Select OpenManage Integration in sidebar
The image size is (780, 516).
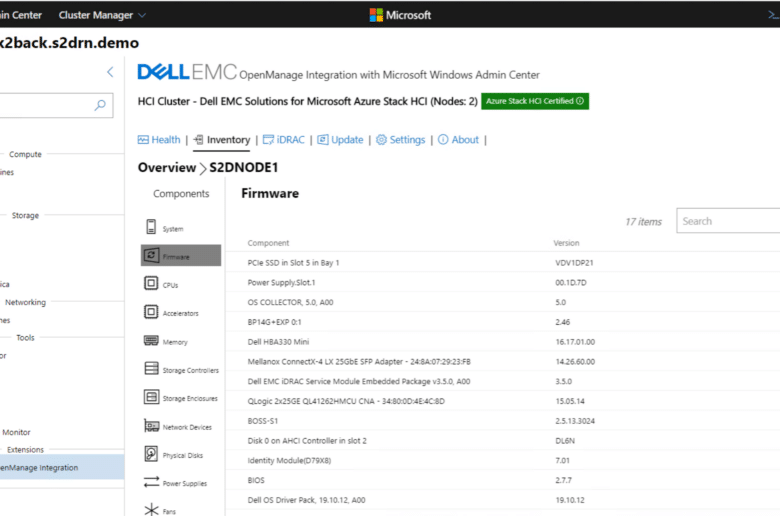pos(62,467)
